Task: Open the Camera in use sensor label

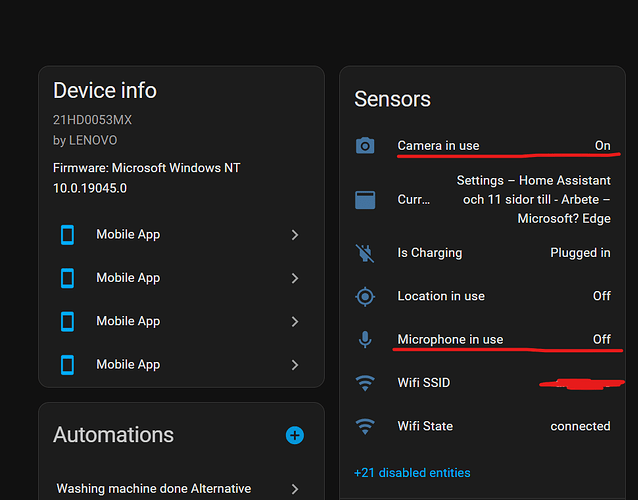Action: [x=438, y=146]
